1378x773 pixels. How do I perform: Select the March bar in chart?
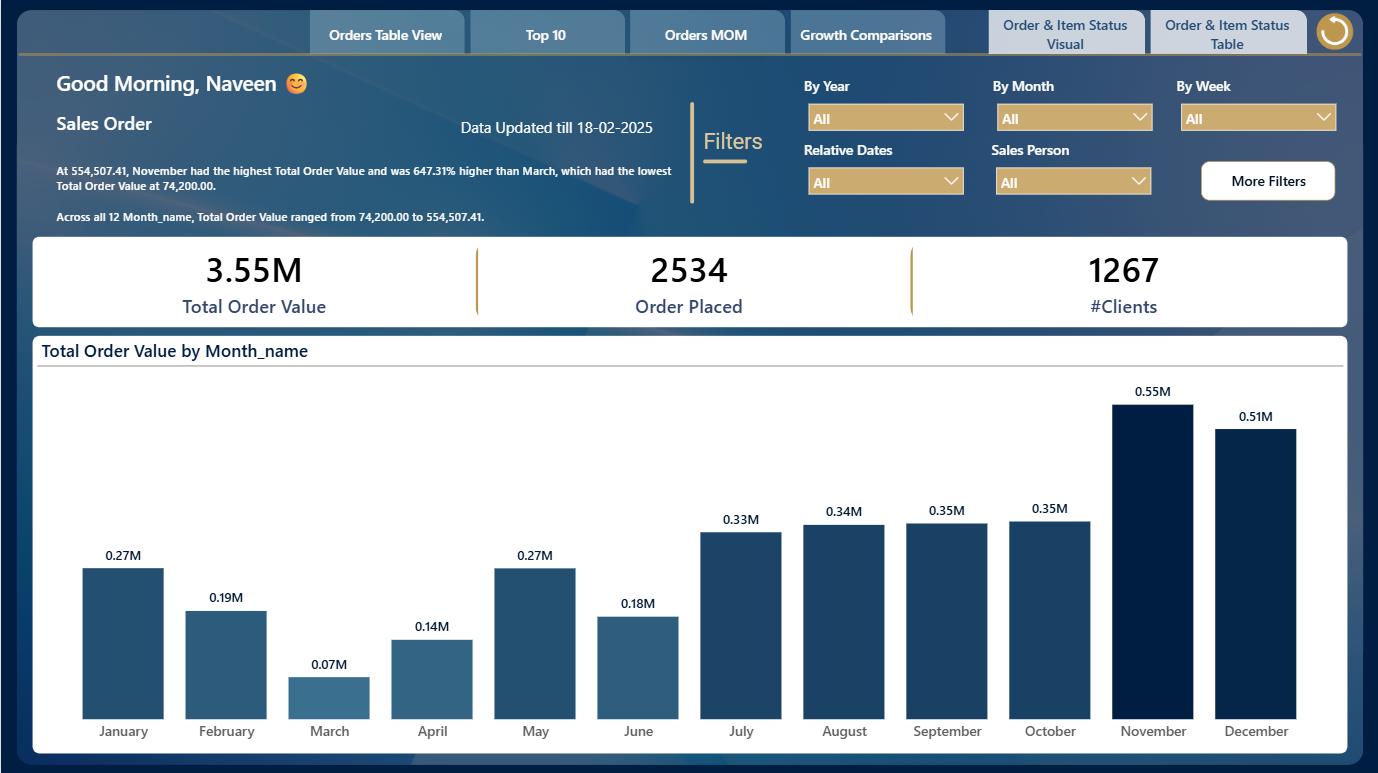(329, 698)
